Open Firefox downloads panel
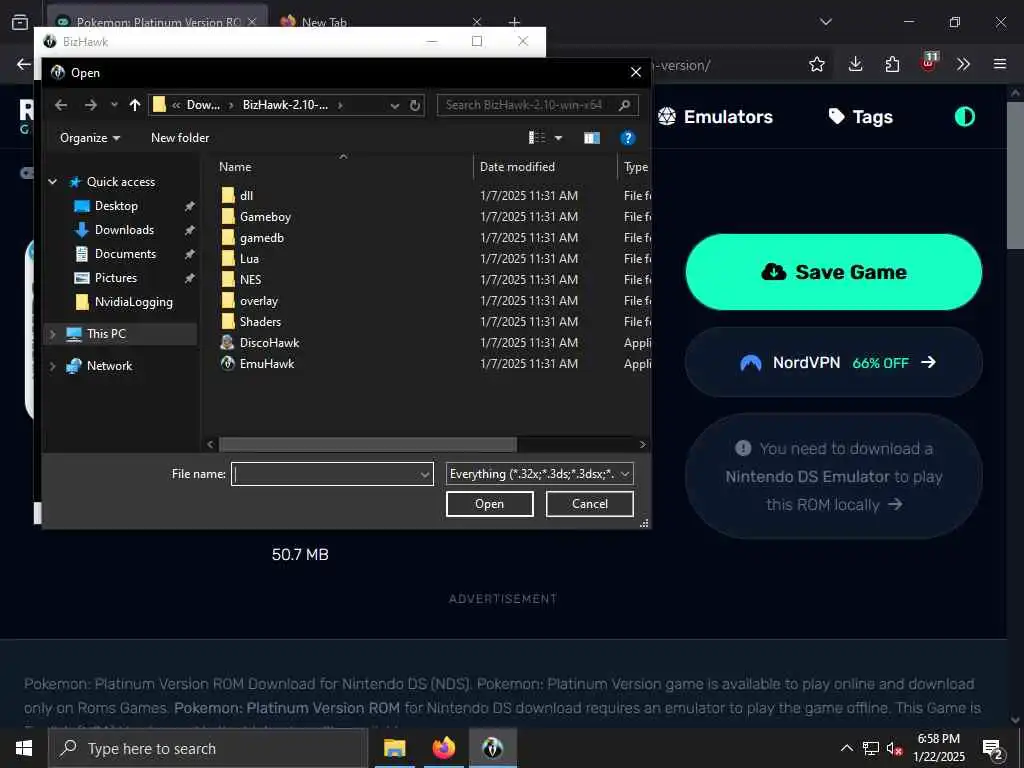 (x=856, y=64)
